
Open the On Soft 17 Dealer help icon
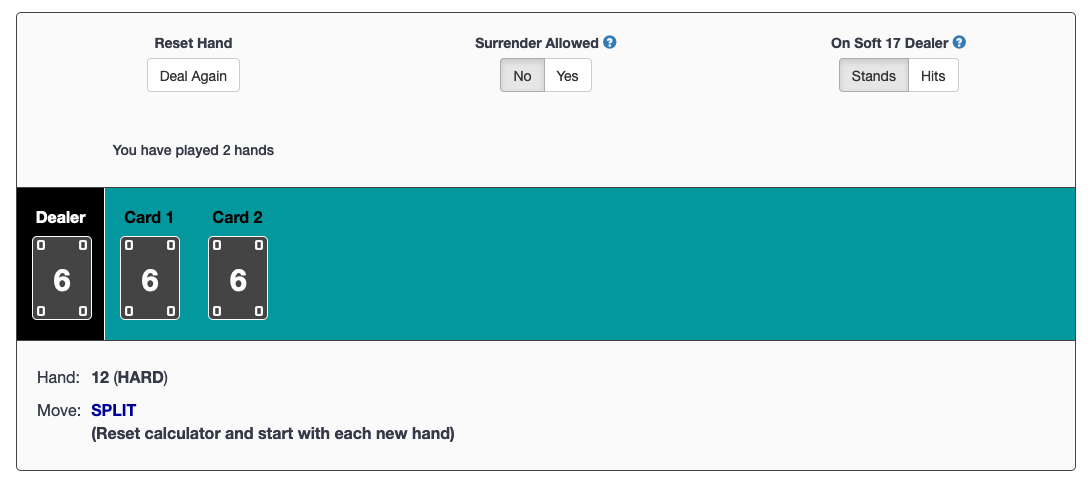point(960,43)
